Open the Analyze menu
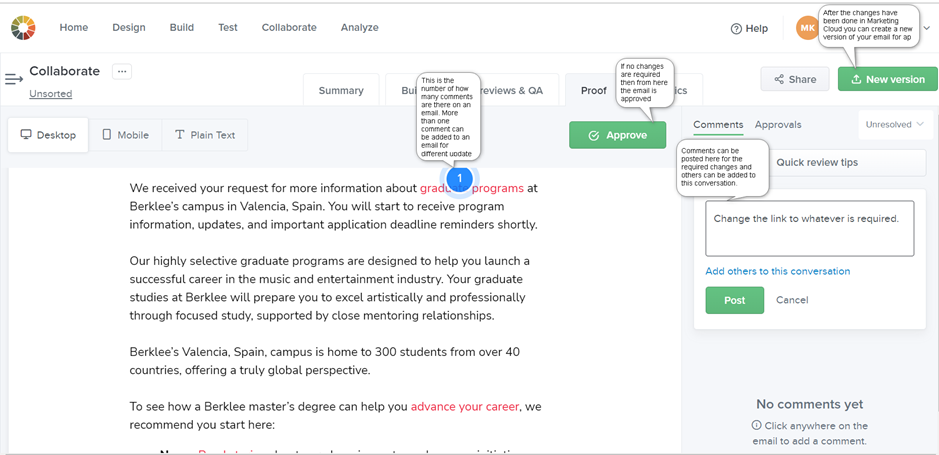 pyautogui.click(x=359, y=28)
